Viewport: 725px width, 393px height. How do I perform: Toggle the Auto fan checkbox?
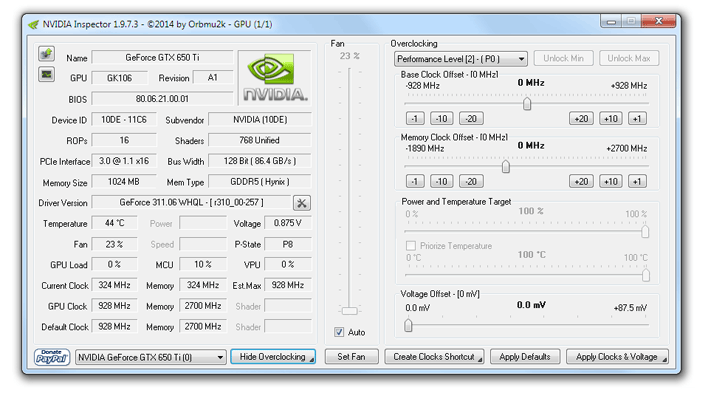[x=339, y=332]
